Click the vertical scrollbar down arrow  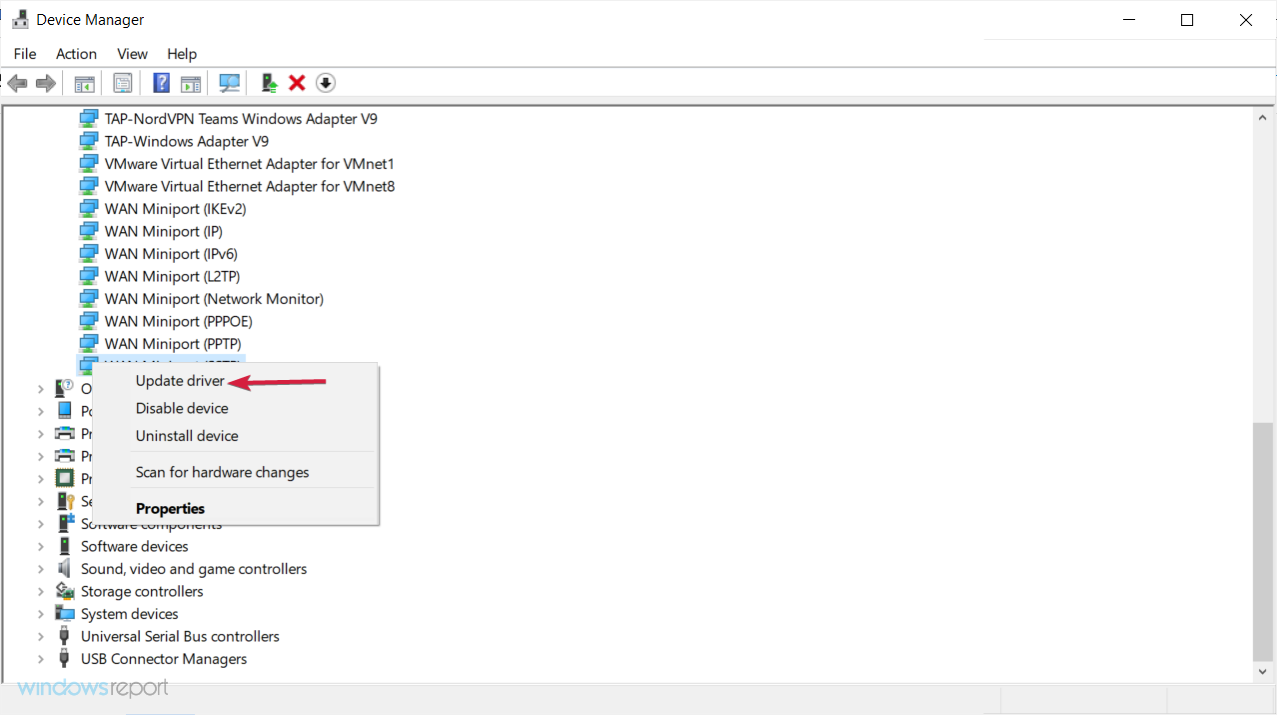click(x=1264, y=672)
